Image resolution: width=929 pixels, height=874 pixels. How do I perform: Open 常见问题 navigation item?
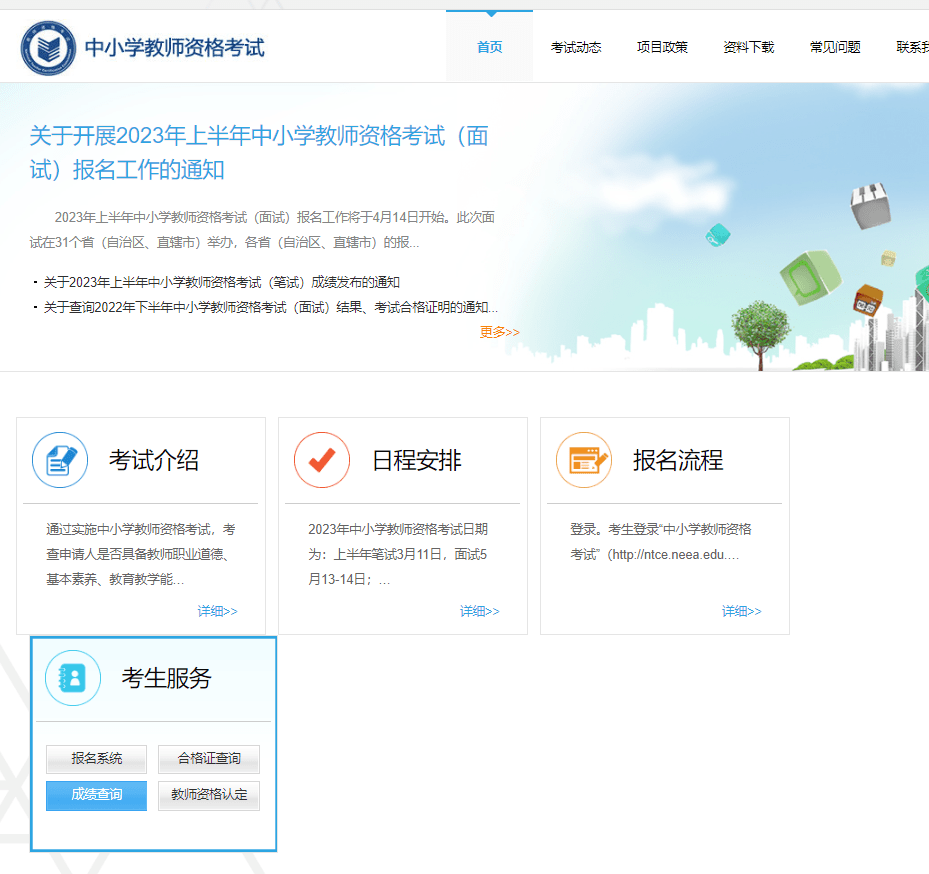coord(835,47)
